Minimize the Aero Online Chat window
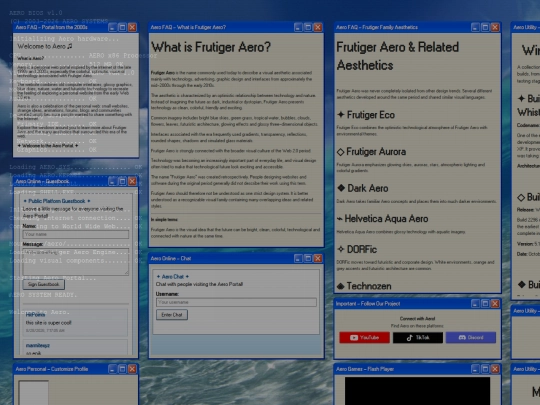Viewport: 540px width, 405px height. 298,258
